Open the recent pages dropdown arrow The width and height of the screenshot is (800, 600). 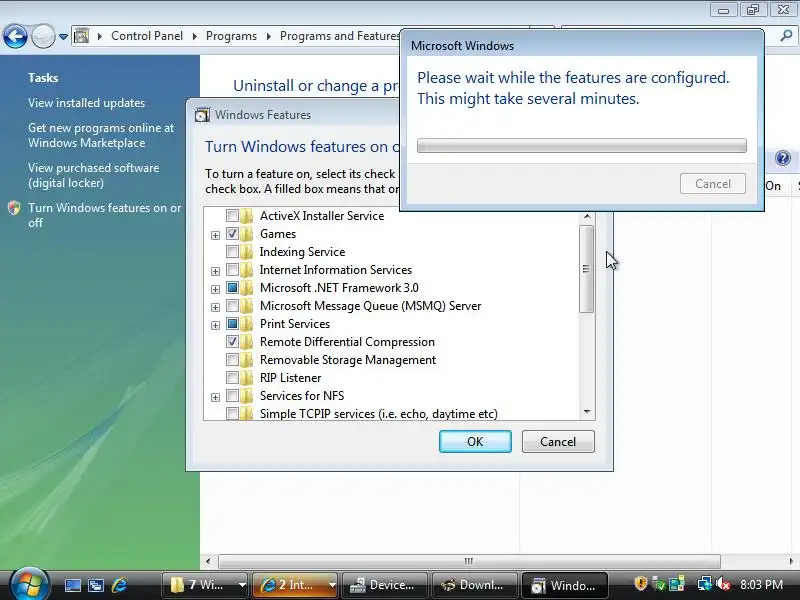63,37
